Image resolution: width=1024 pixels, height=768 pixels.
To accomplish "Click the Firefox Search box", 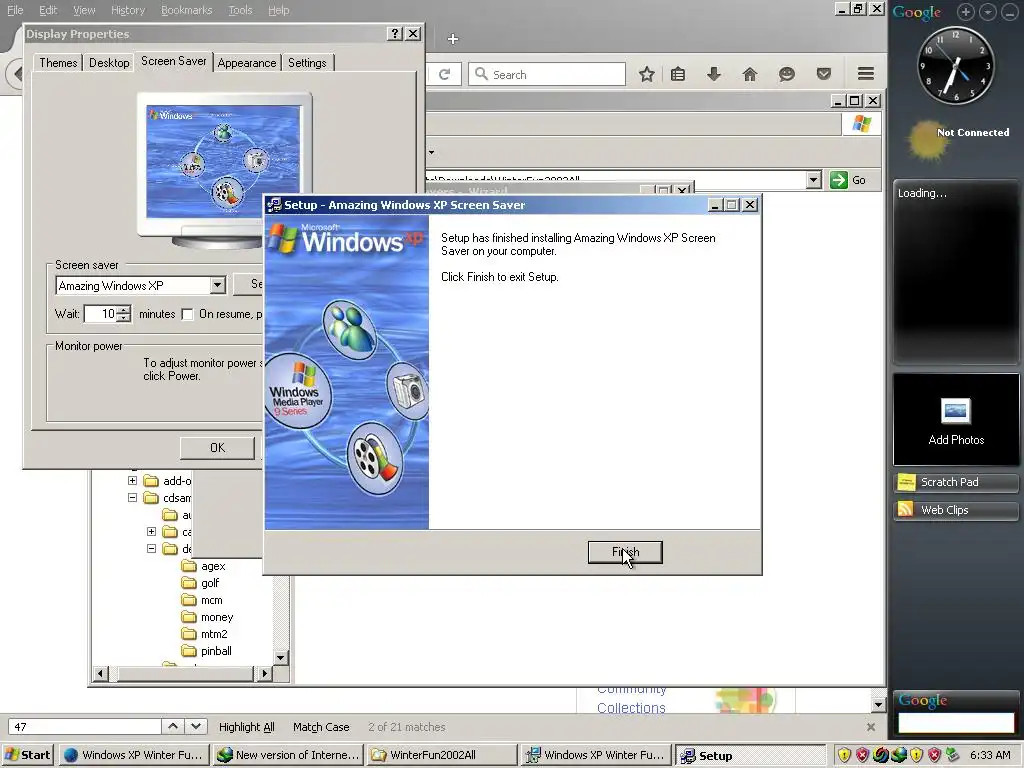I will click(547, 74).
